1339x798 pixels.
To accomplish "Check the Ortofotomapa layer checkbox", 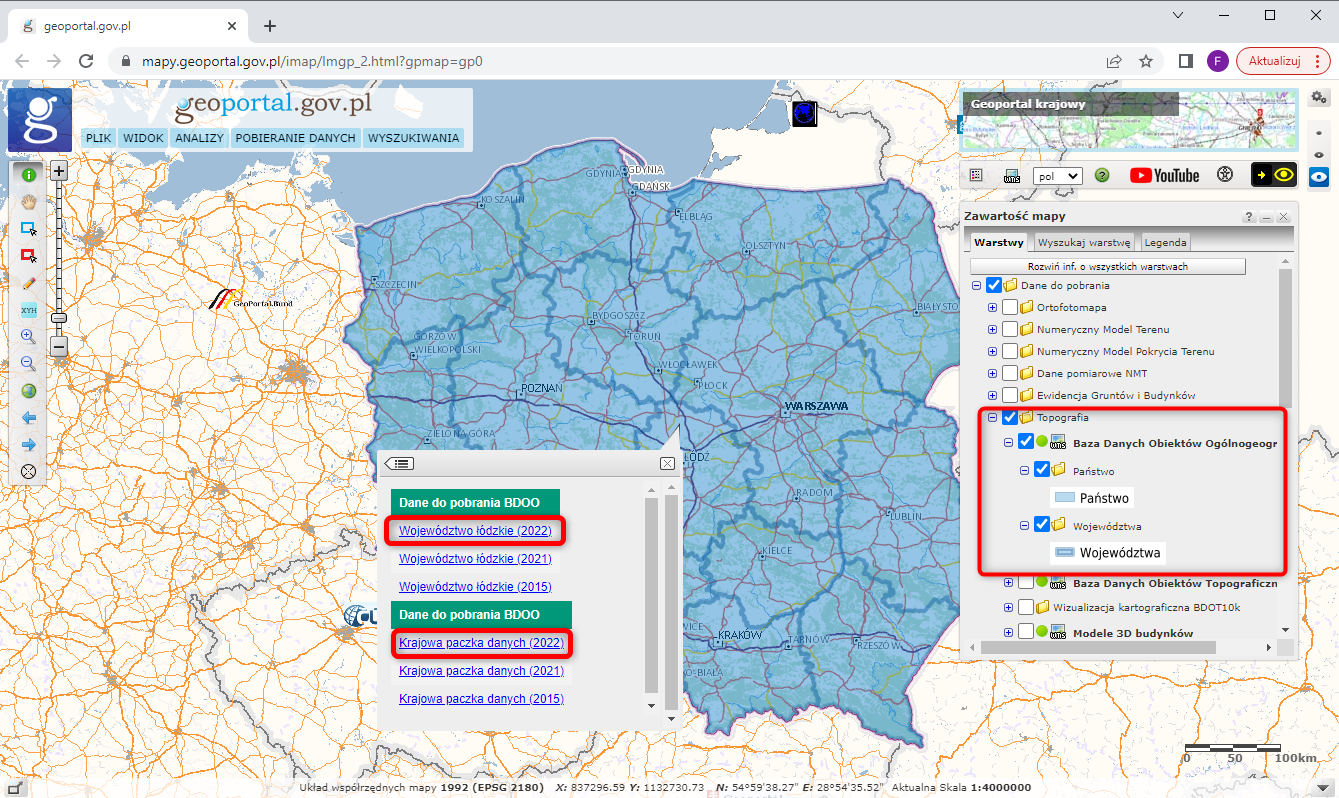I will [1010, 307].
